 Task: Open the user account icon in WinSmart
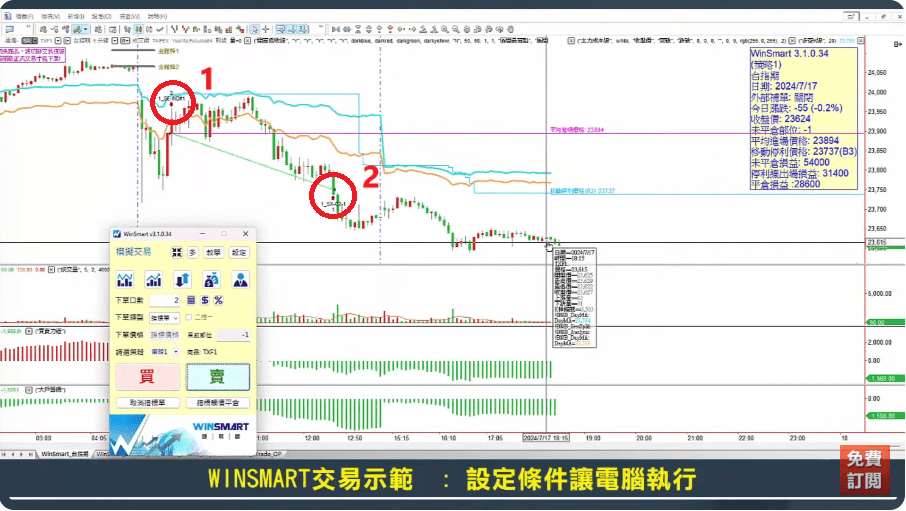click(240, 280)
